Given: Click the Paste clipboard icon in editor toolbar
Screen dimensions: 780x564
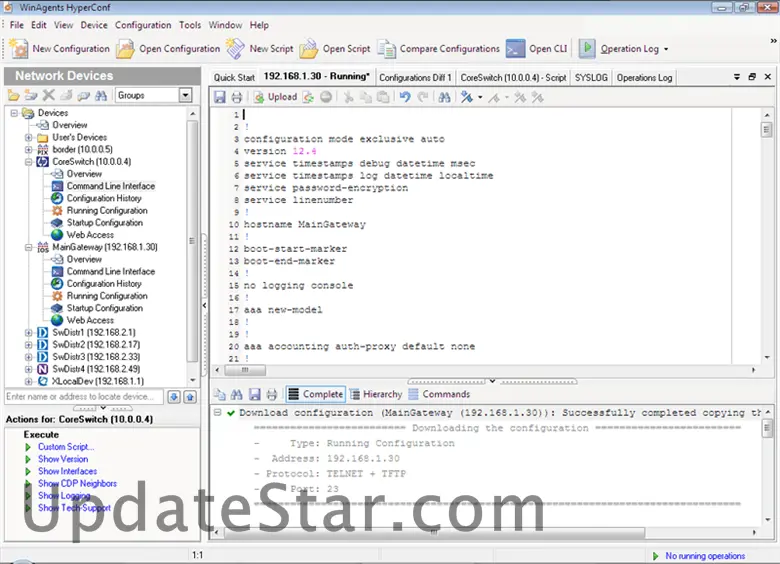Looking at the screenshot, I should pyautogui.click(x=383, y=97).
